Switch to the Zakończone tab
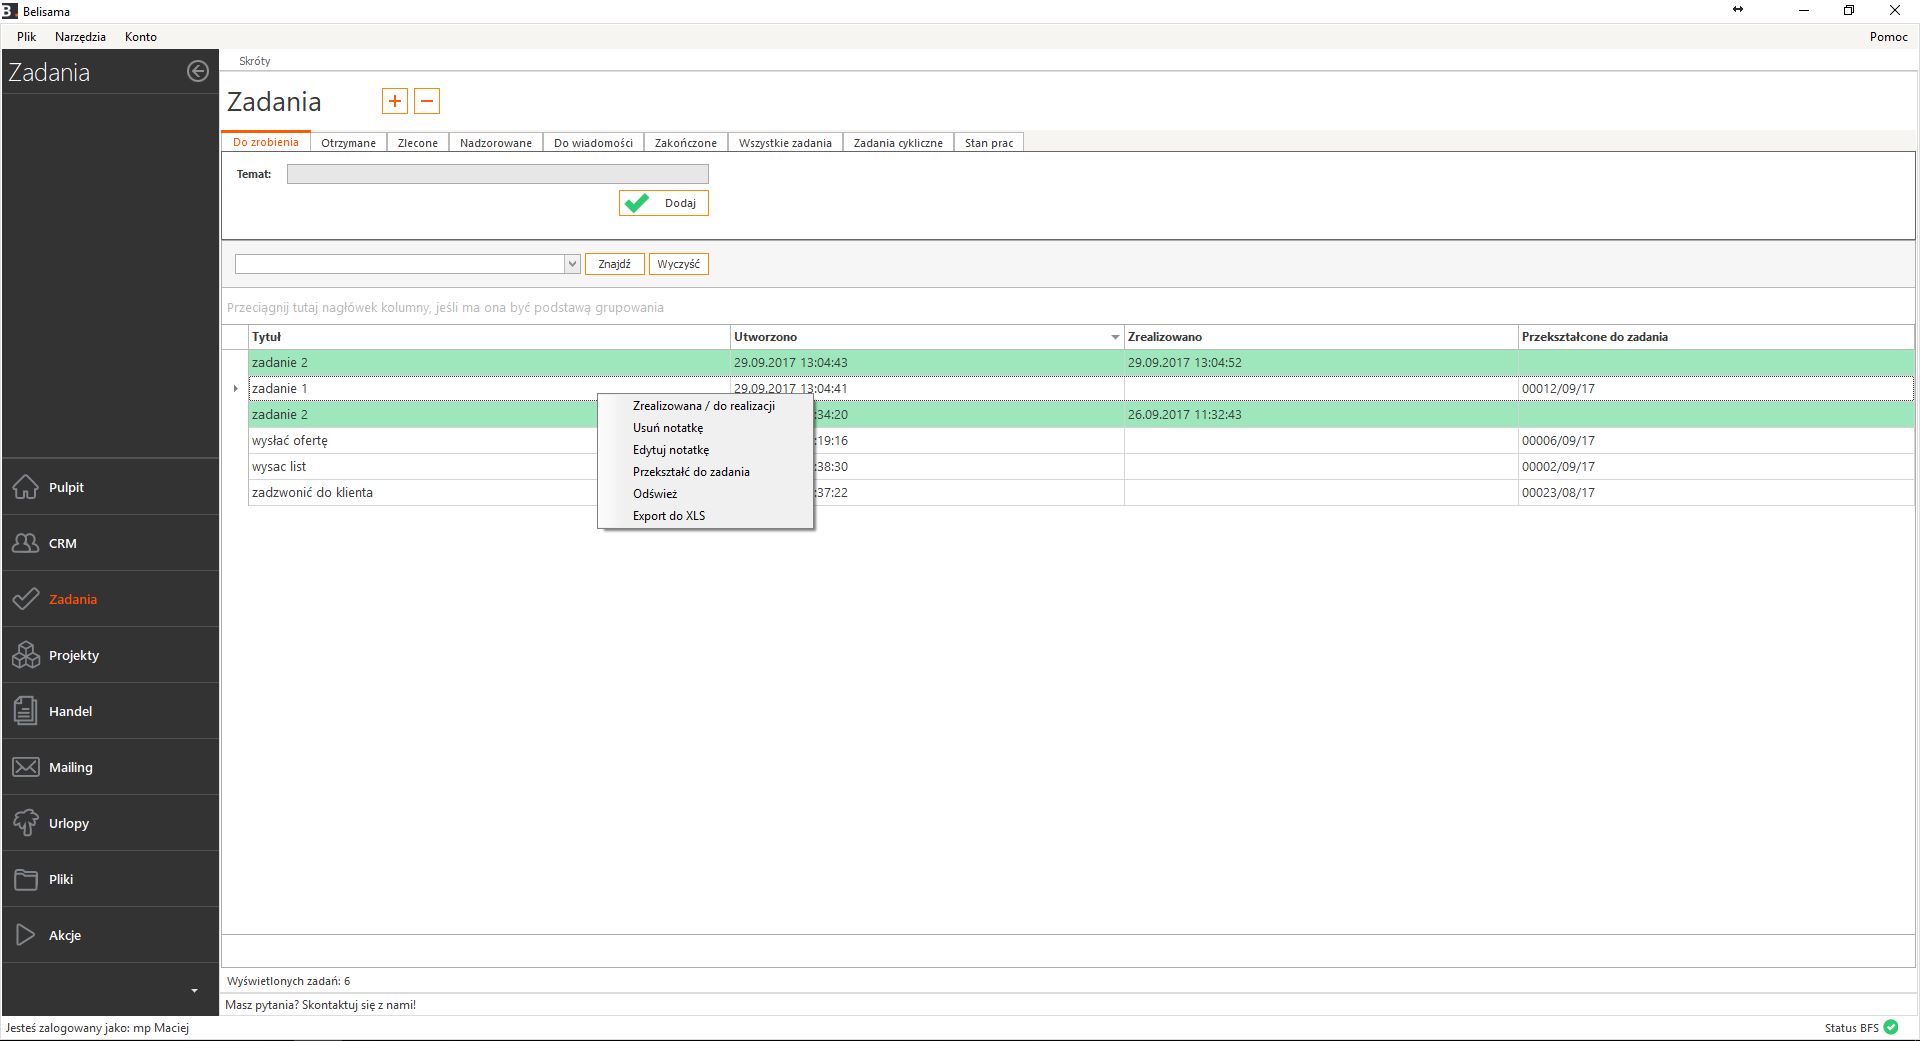This screenshot has width=1920, height=1041. [x=685, y=143]
